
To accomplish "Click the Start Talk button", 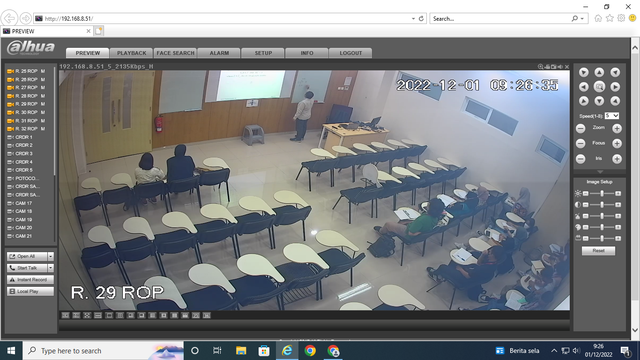I will point(27,268).
